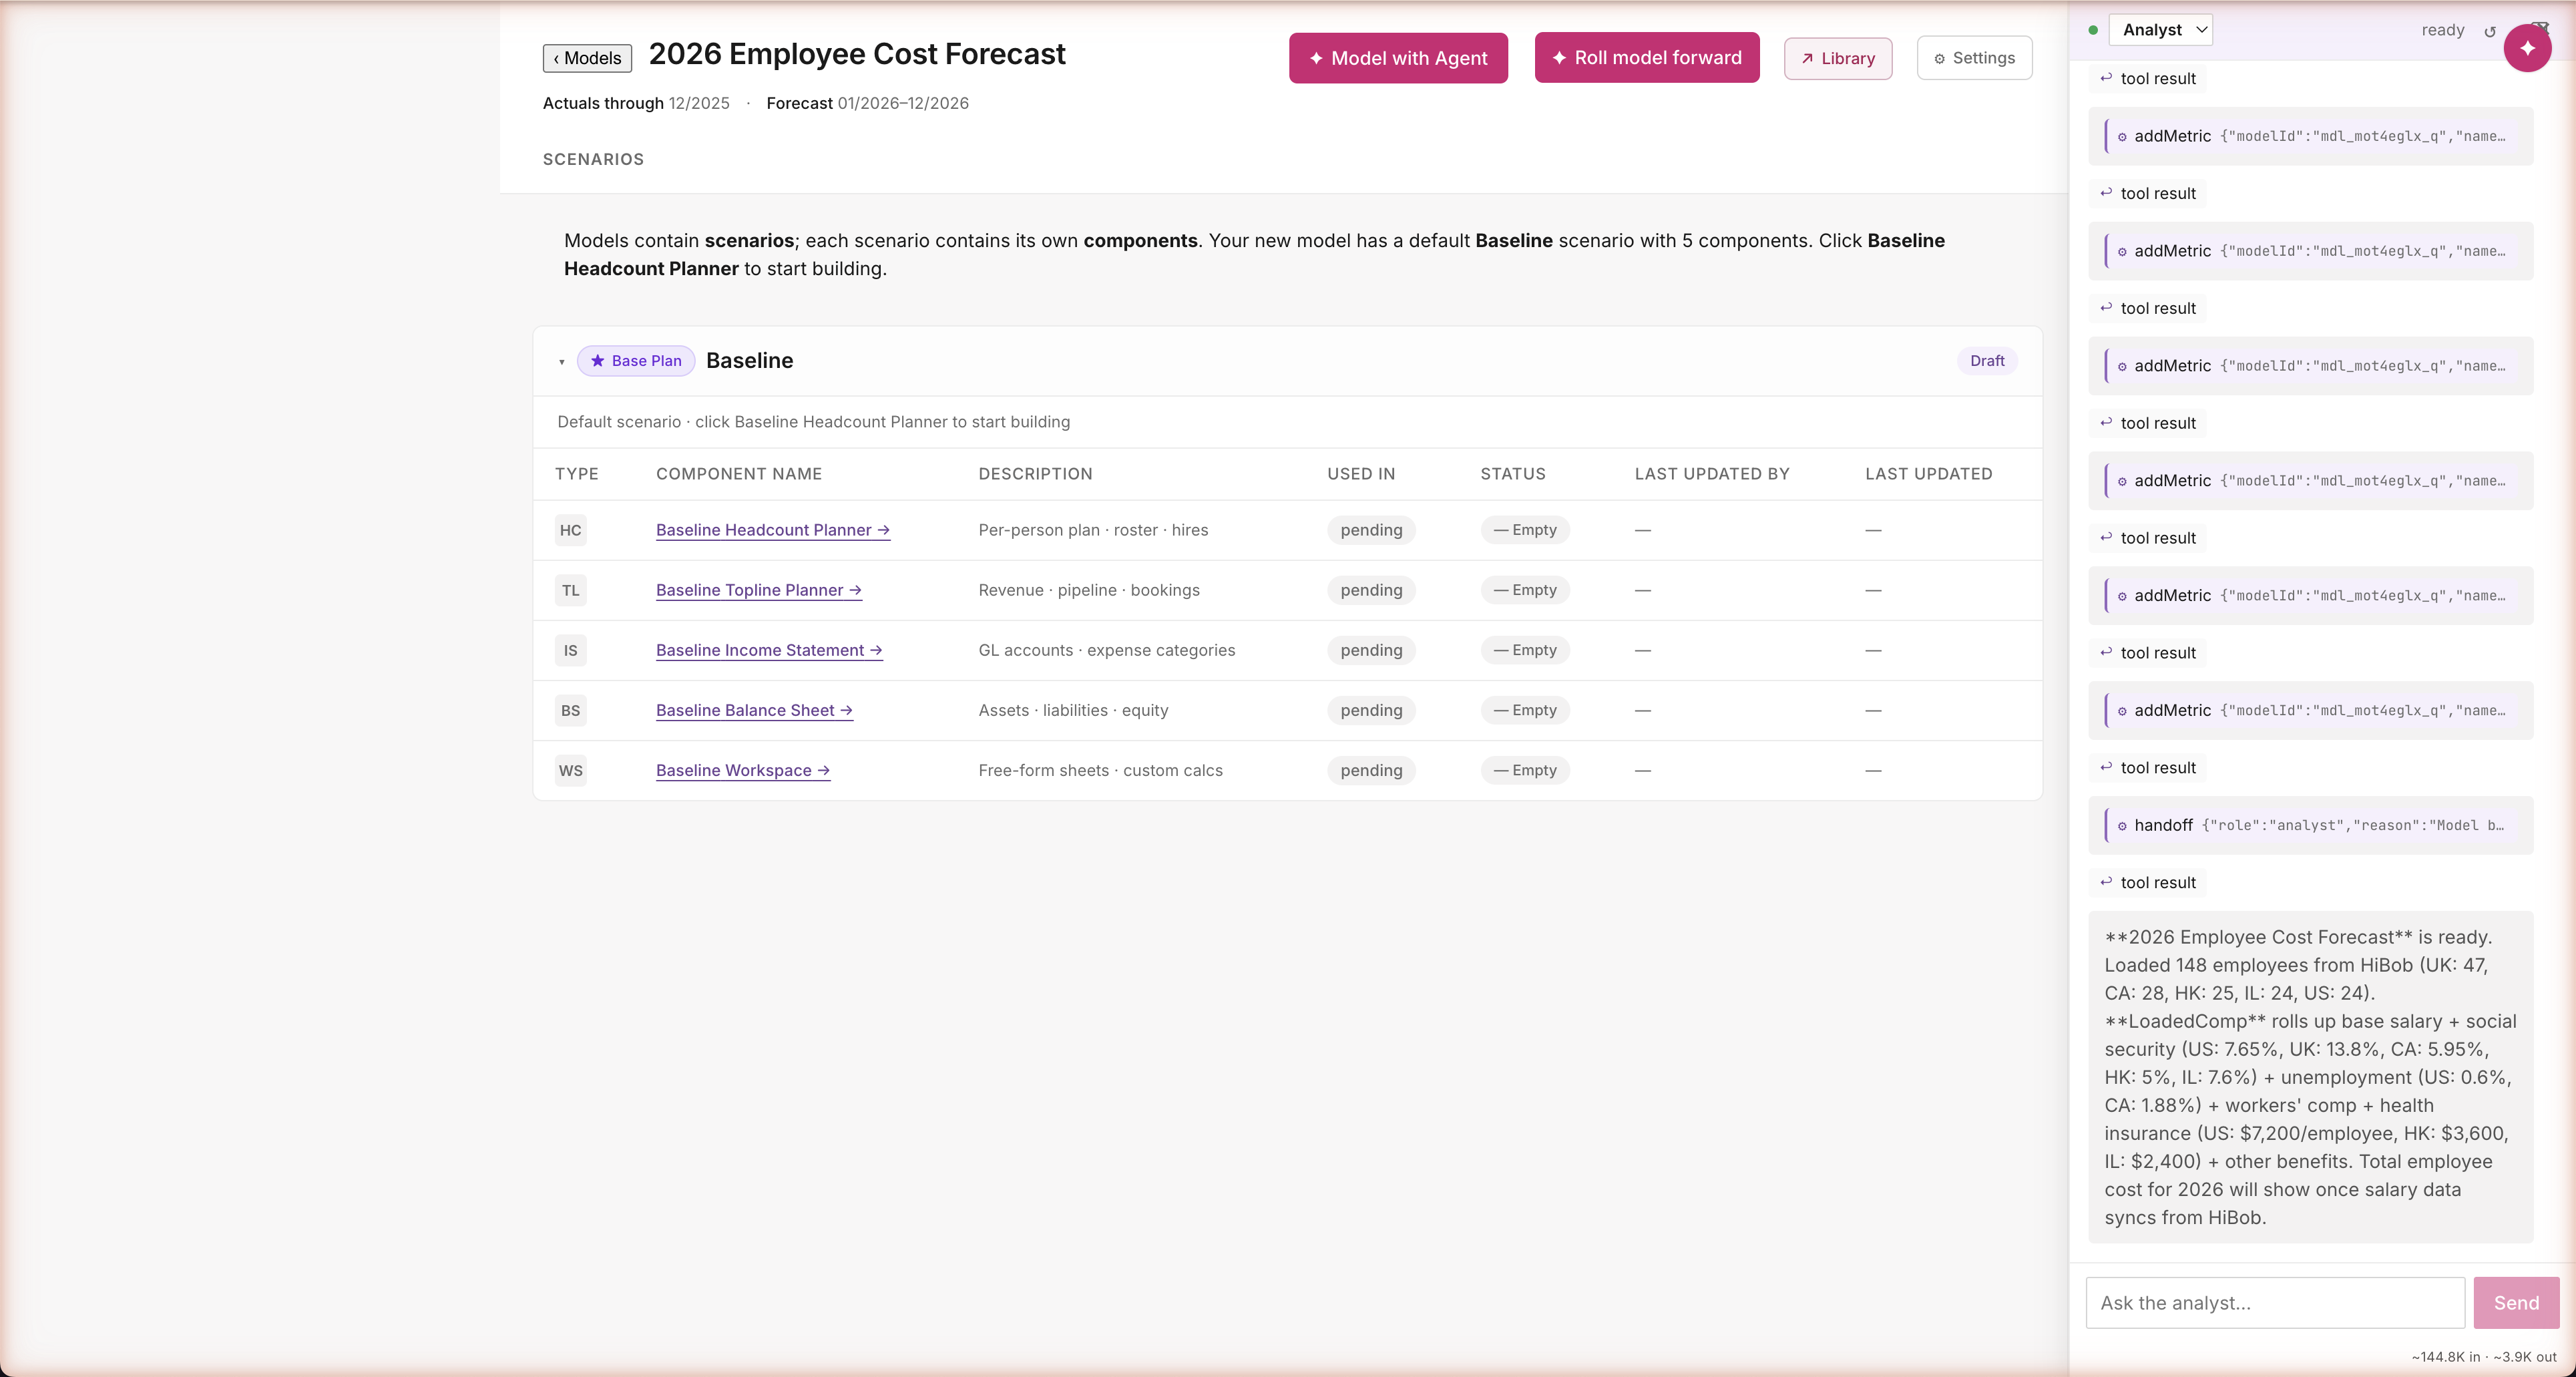The image size is (2576, 1377).
Task: Click Roll model forward button
Action: 1647,58
